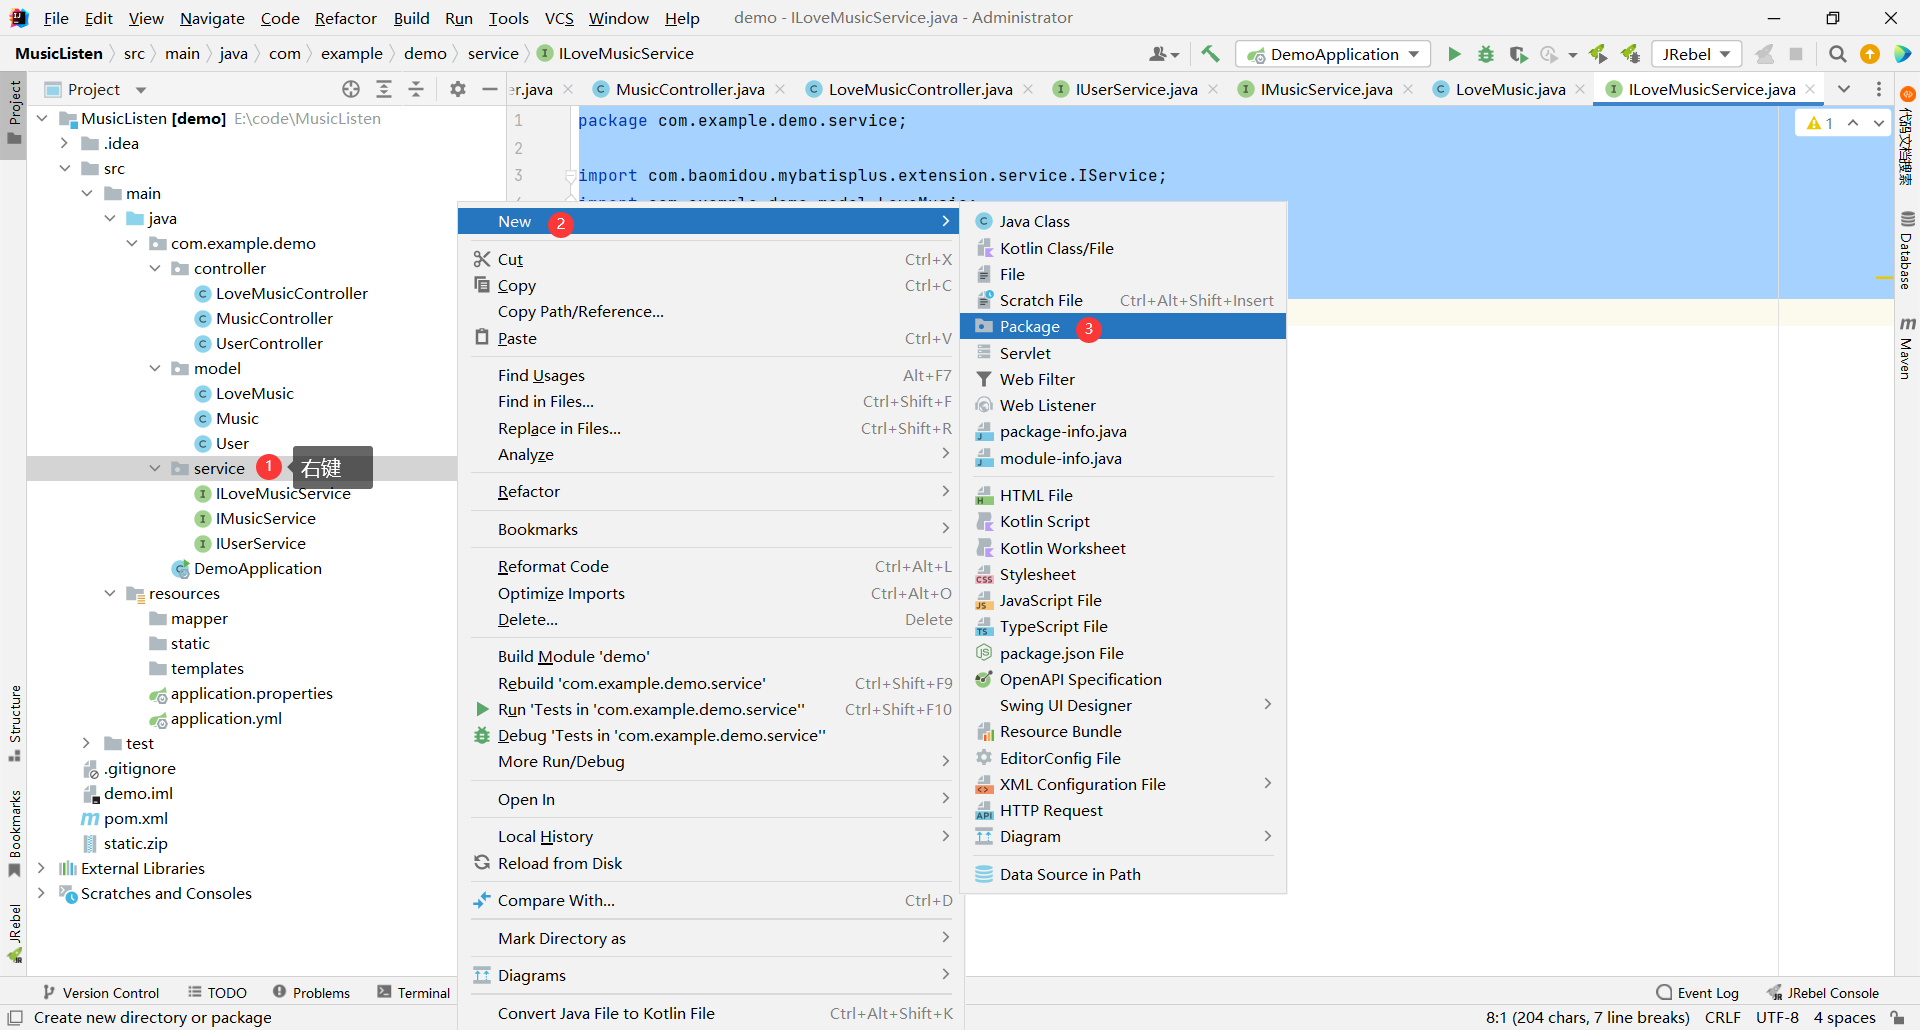Toggle the Problems tool window

[x=311, y=993]
